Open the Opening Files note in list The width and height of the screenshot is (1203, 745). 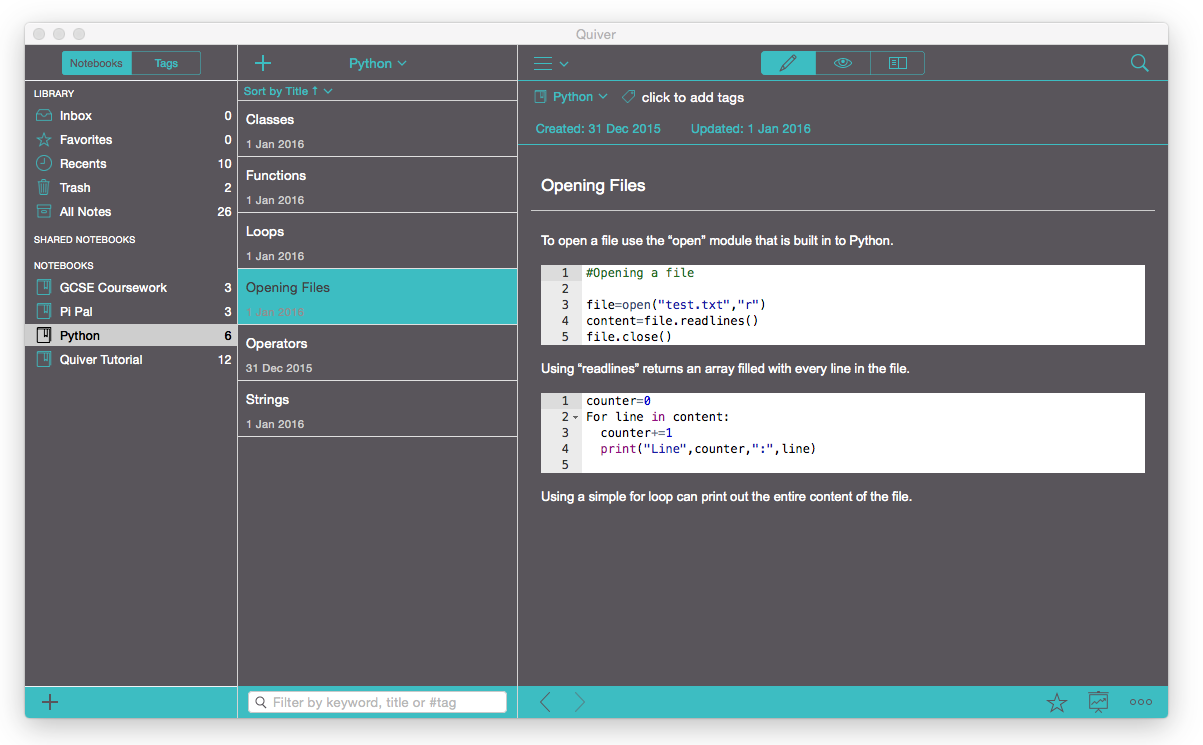point(377,297)
